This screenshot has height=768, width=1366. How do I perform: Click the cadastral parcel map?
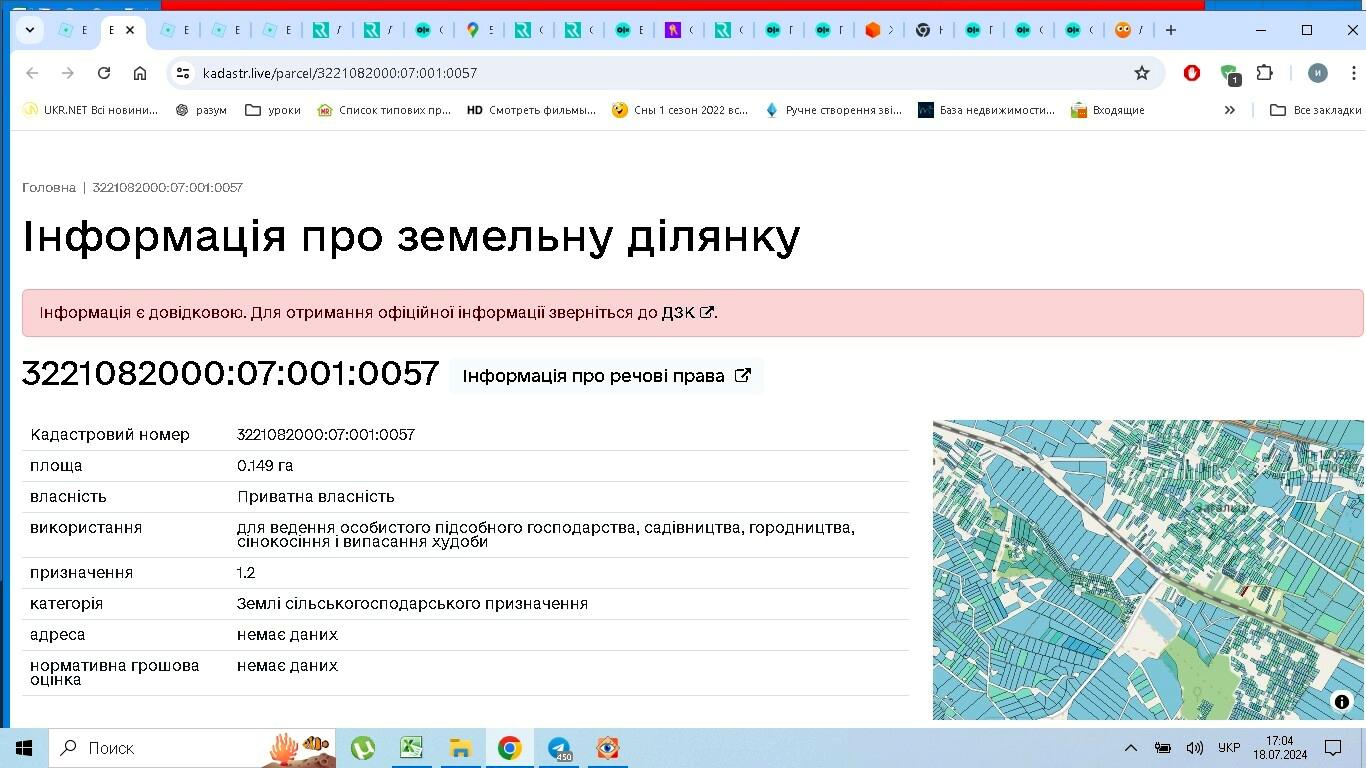click(x=1147, y=570)
